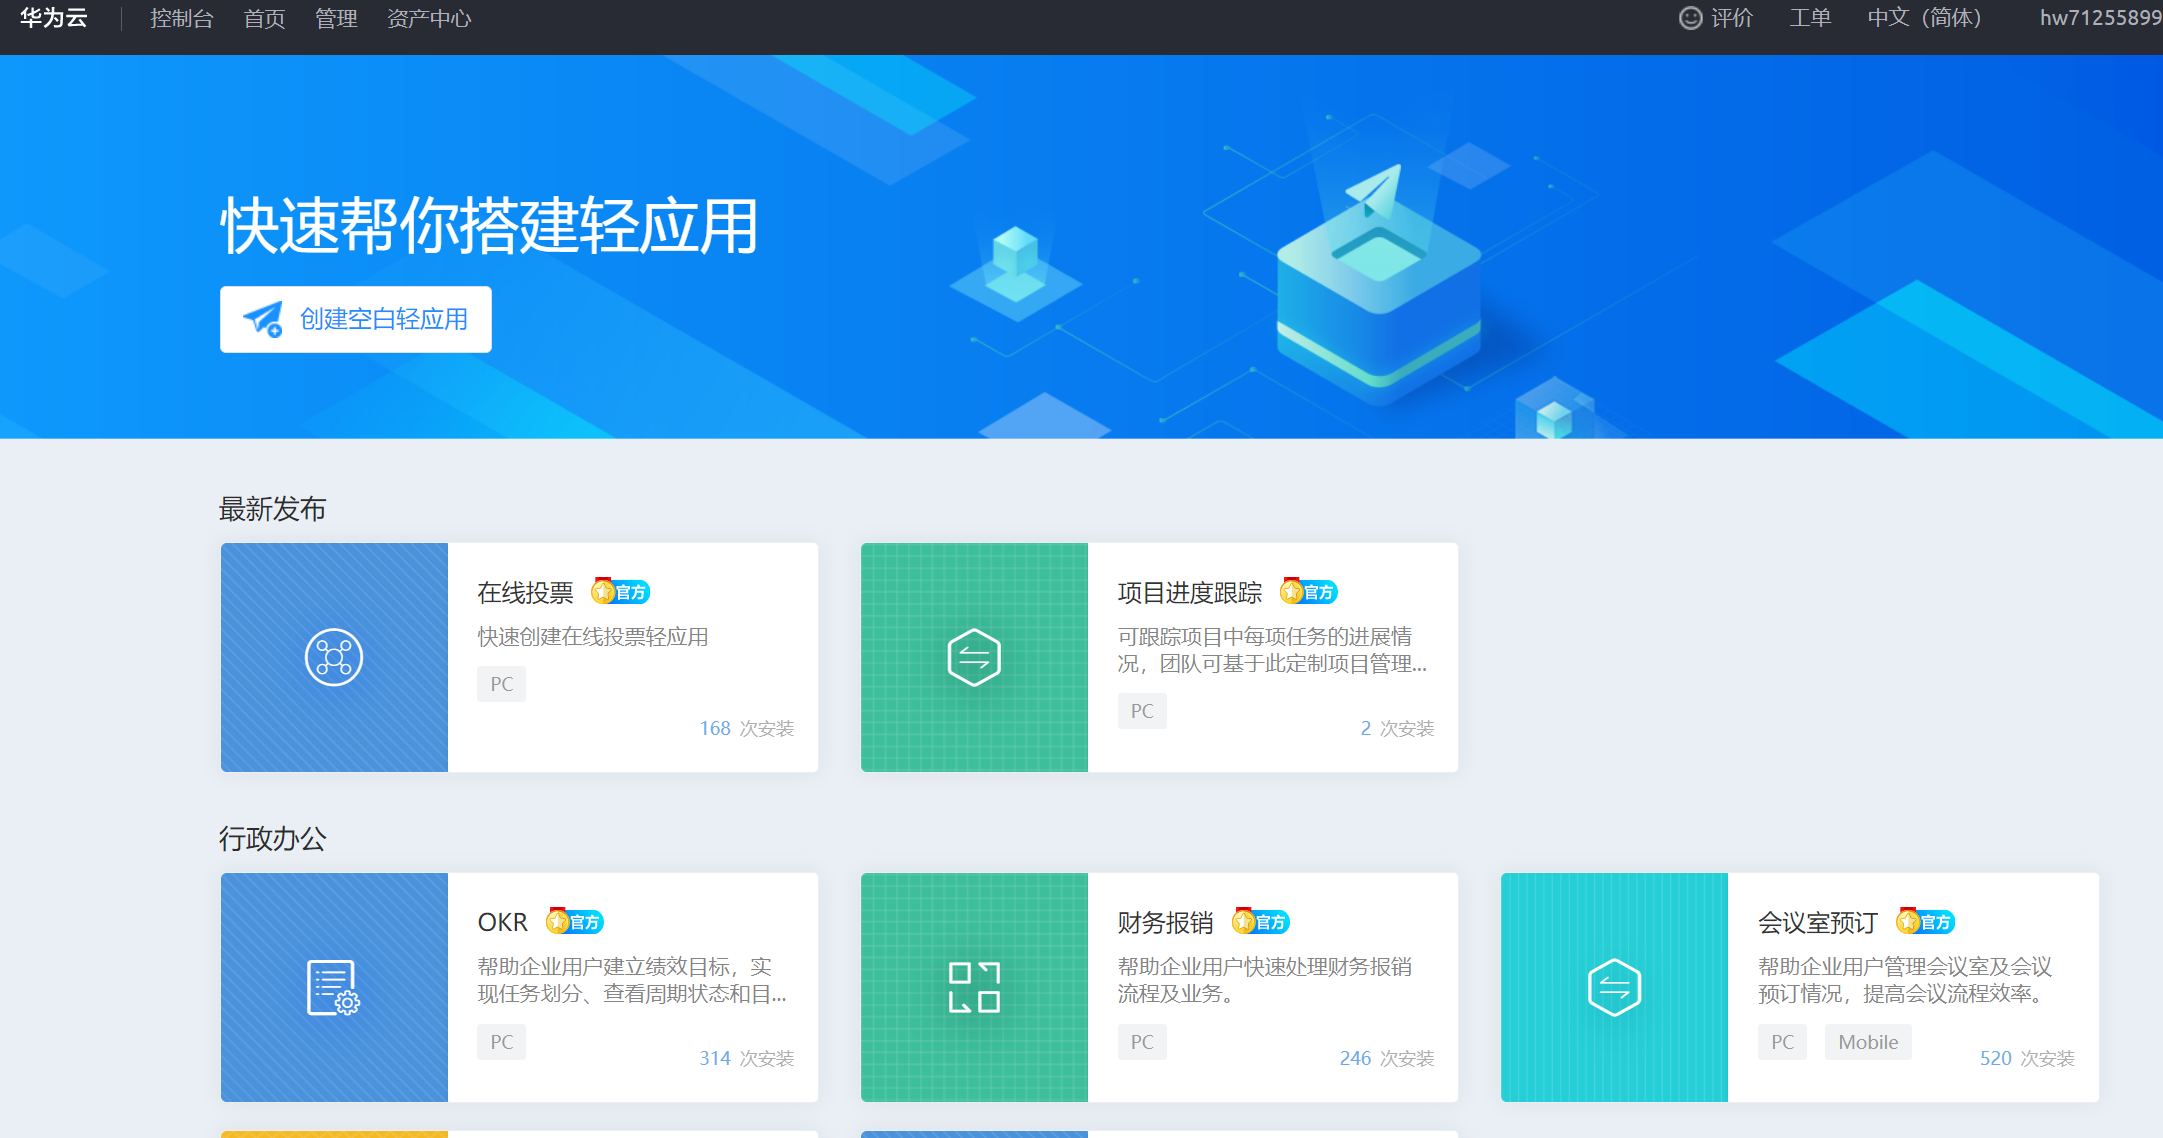The width and height of the screenshot is (2163, 1138).
Task: Click the Mobile tag on 会议室预订 card
Action: (x=1867, y=1042)
